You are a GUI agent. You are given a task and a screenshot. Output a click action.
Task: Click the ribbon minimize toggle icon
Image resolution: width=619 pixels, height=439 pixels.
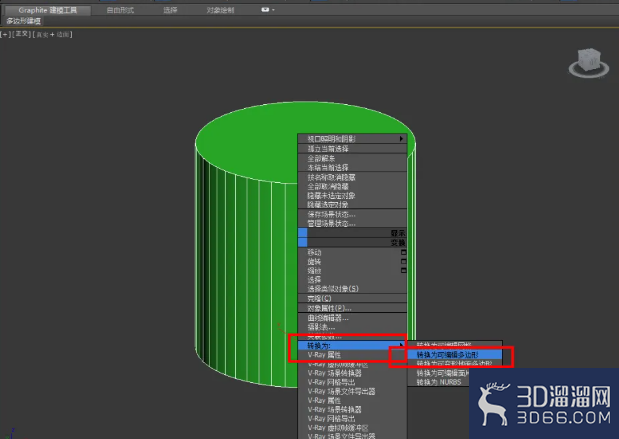[x=265, y=10]
